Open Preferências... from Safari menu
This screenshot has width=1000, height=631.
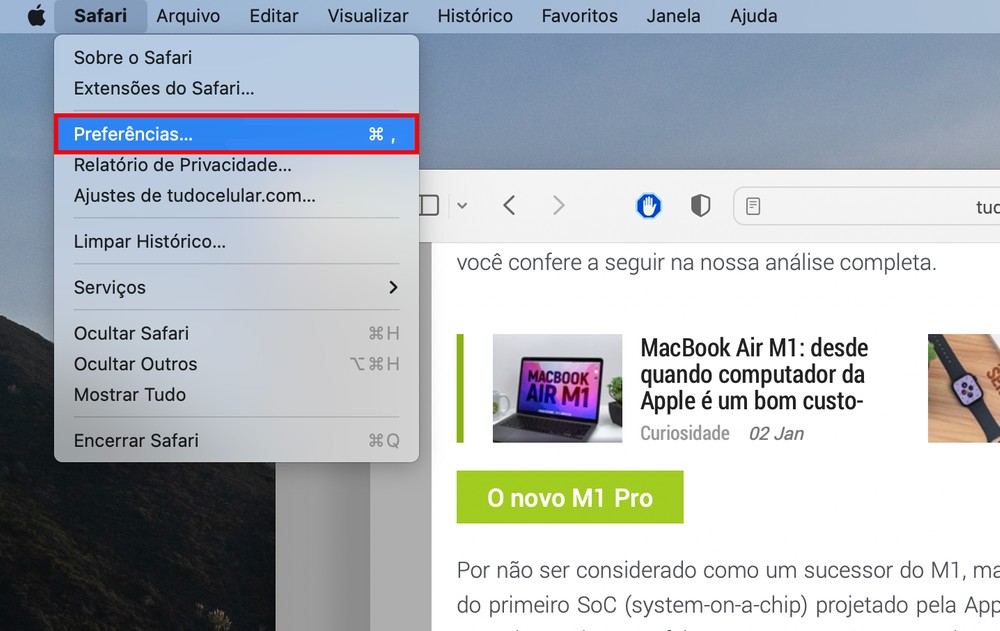(237, 134)
